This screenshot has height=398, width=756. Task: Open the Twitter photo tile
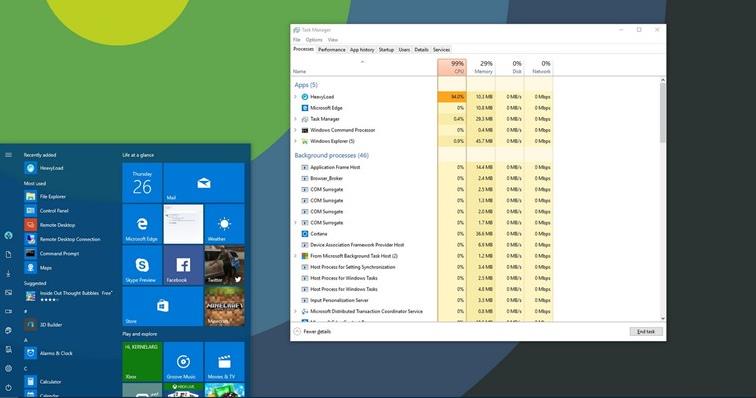[x=225, y=265]
